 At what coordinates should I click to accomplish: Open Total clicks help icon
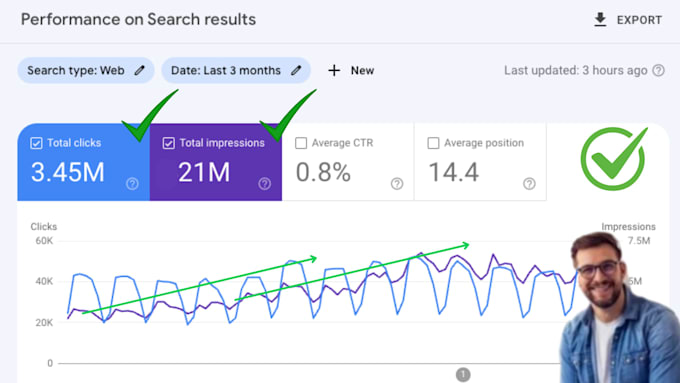(x=132, y=183)
